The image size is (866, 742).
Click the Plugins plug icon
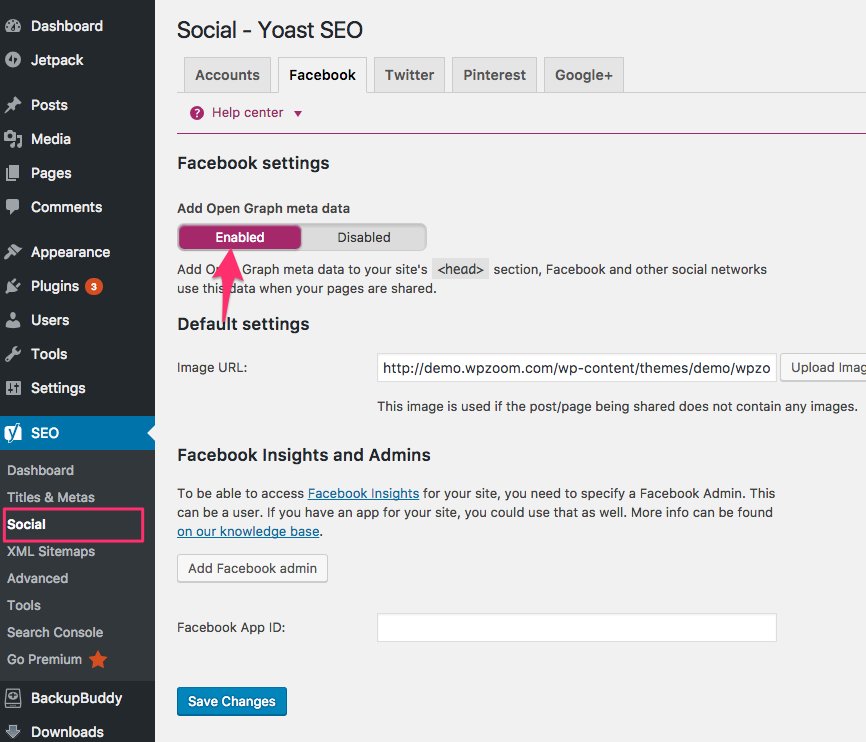pos(13,286)
